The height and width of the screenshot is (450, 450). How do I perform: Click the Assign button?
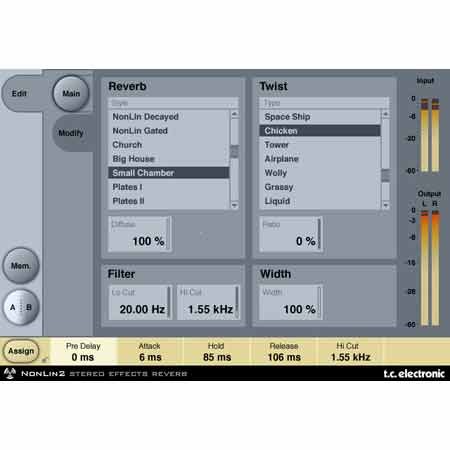[x=21, y=351]
